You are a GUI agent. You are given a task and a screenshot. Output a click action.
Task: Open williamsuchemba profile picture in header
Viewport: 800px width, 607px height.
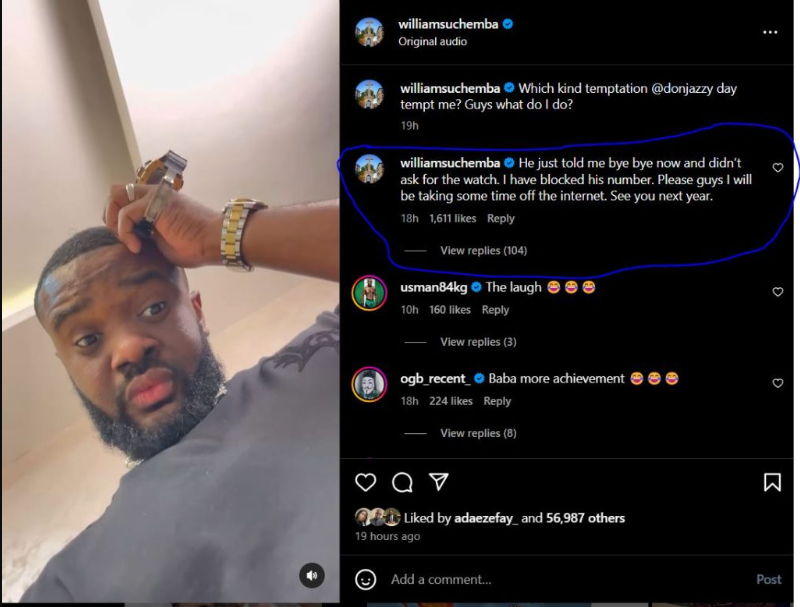[x=369, y=32]
